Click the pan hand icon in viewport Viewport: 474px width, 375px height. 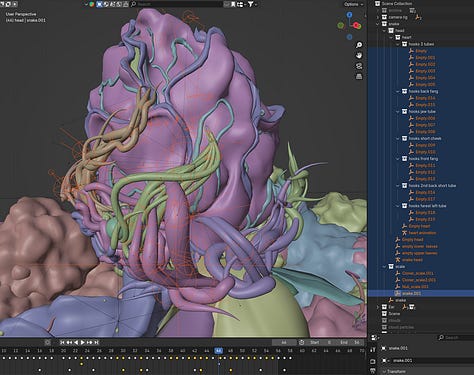pyautogui.click(x=359, y=55)
